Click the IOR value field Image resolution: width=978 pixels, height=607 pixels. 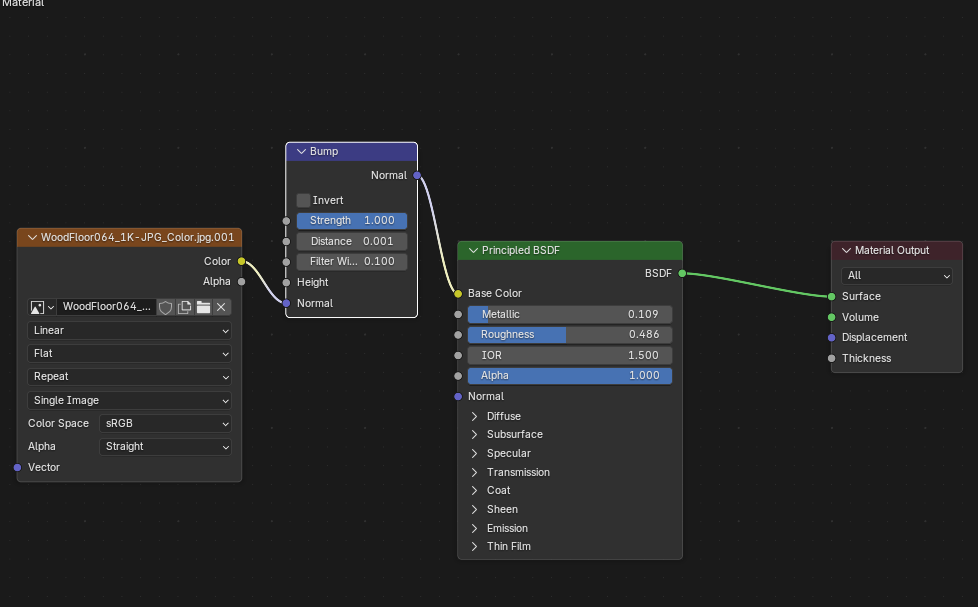click(570, 355)
